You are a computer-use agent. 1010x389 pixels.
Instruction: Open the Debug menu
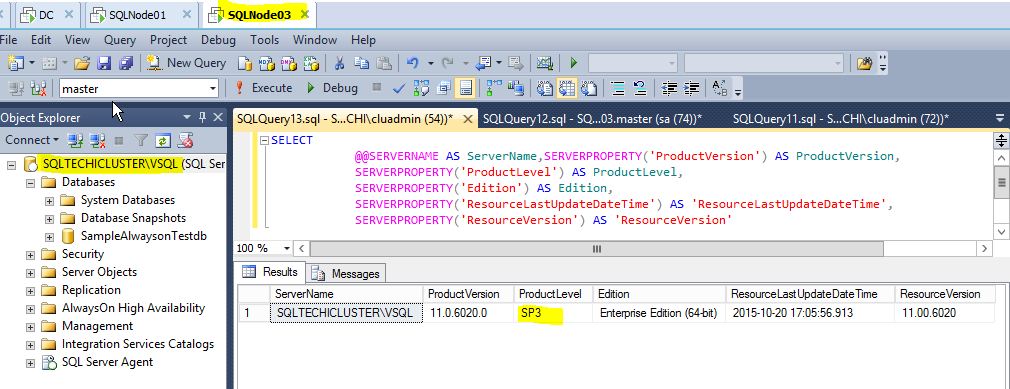coord(218,40)
